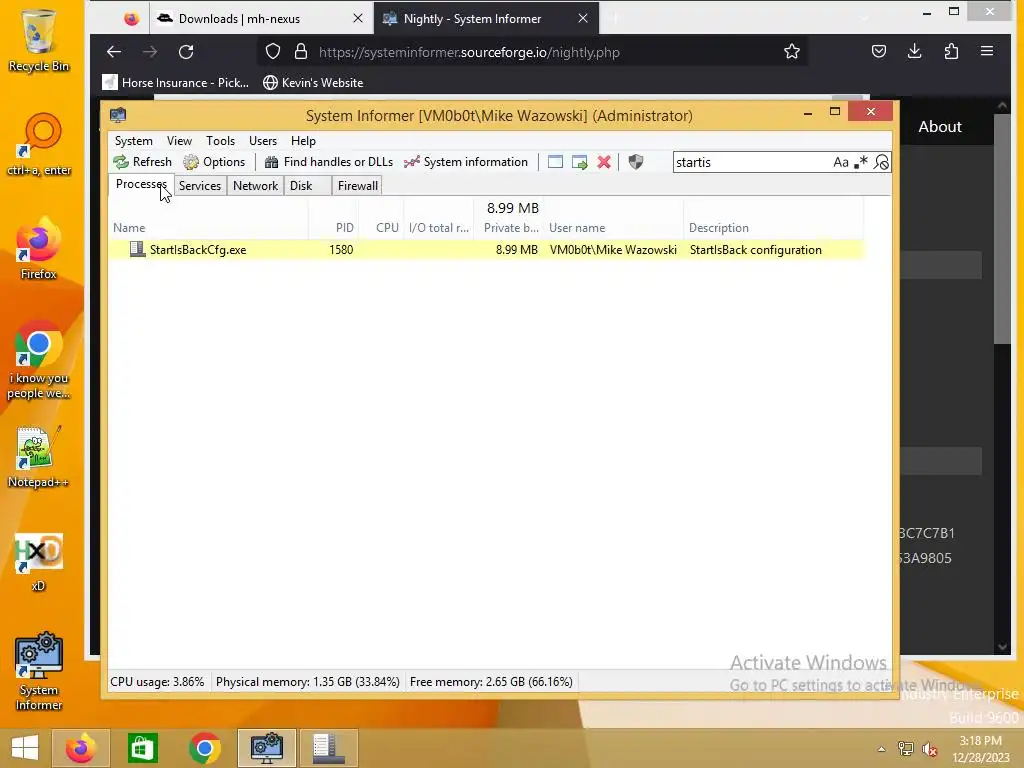Open Firefox downloads panel

[x=915, y=52]
